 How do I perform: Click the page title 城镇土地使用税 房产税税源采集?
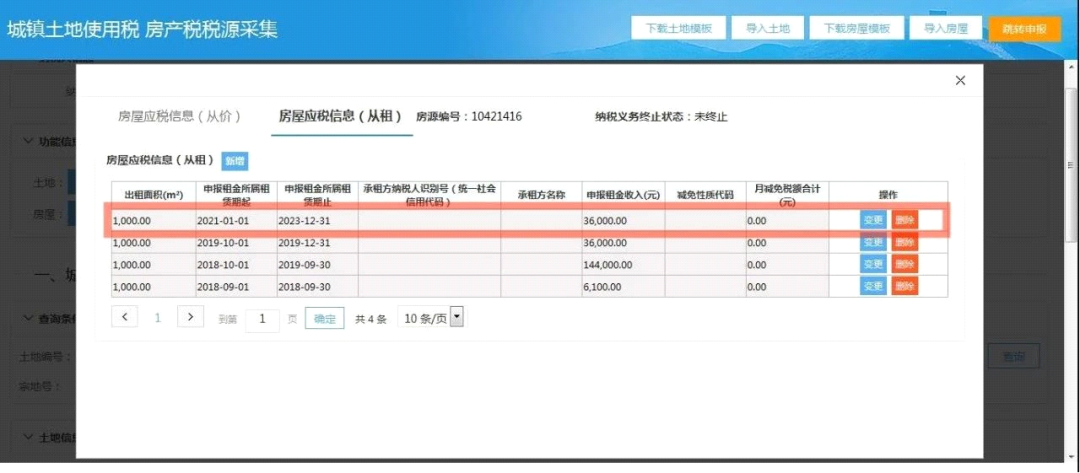tap(142, 30)
